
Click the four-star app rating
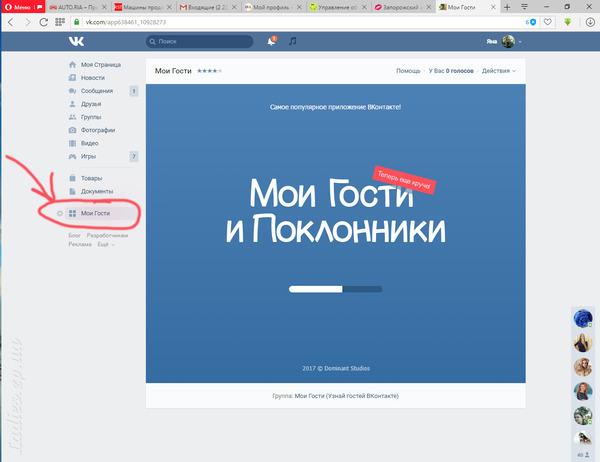pyautogui.click(x=209, y=71)
